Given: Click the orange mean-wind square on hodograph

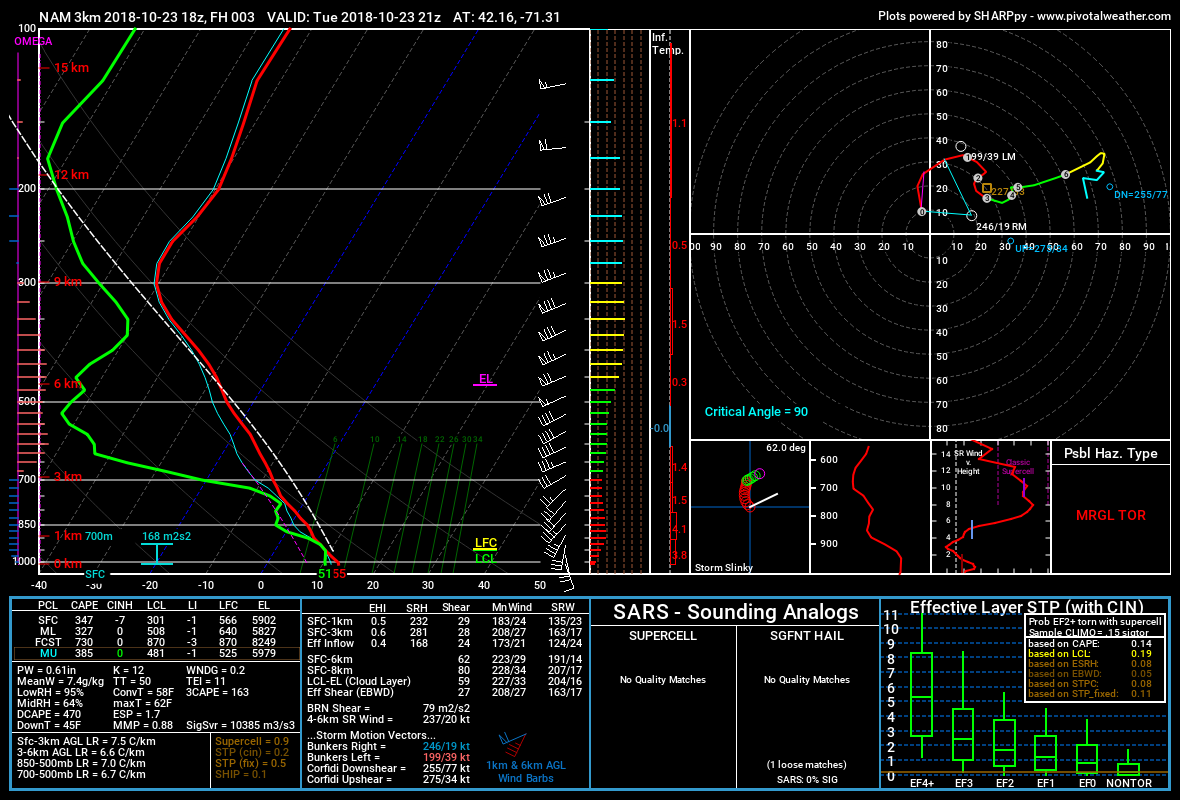Looking at the screenshot, I should 987,188.
